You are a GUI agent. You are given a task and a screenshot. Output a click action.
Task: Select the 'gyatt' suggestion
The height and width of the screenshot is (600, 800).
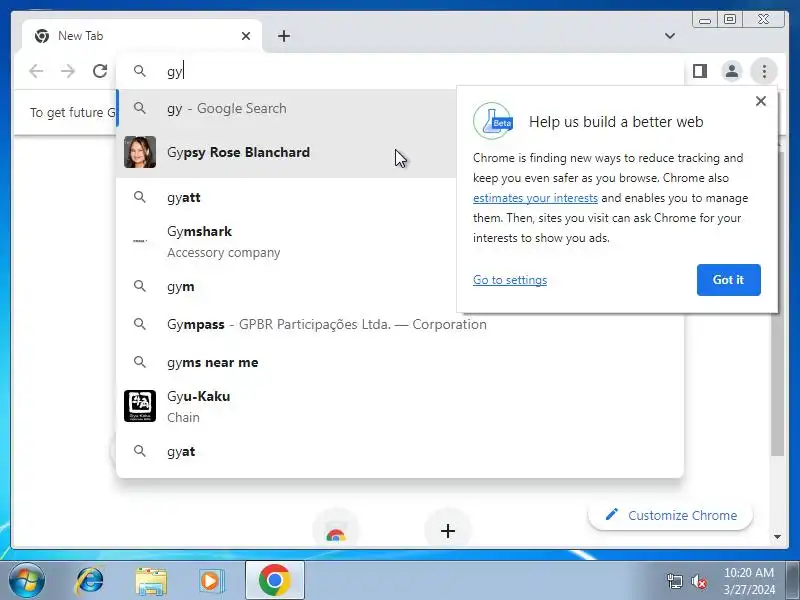point(286,197)
